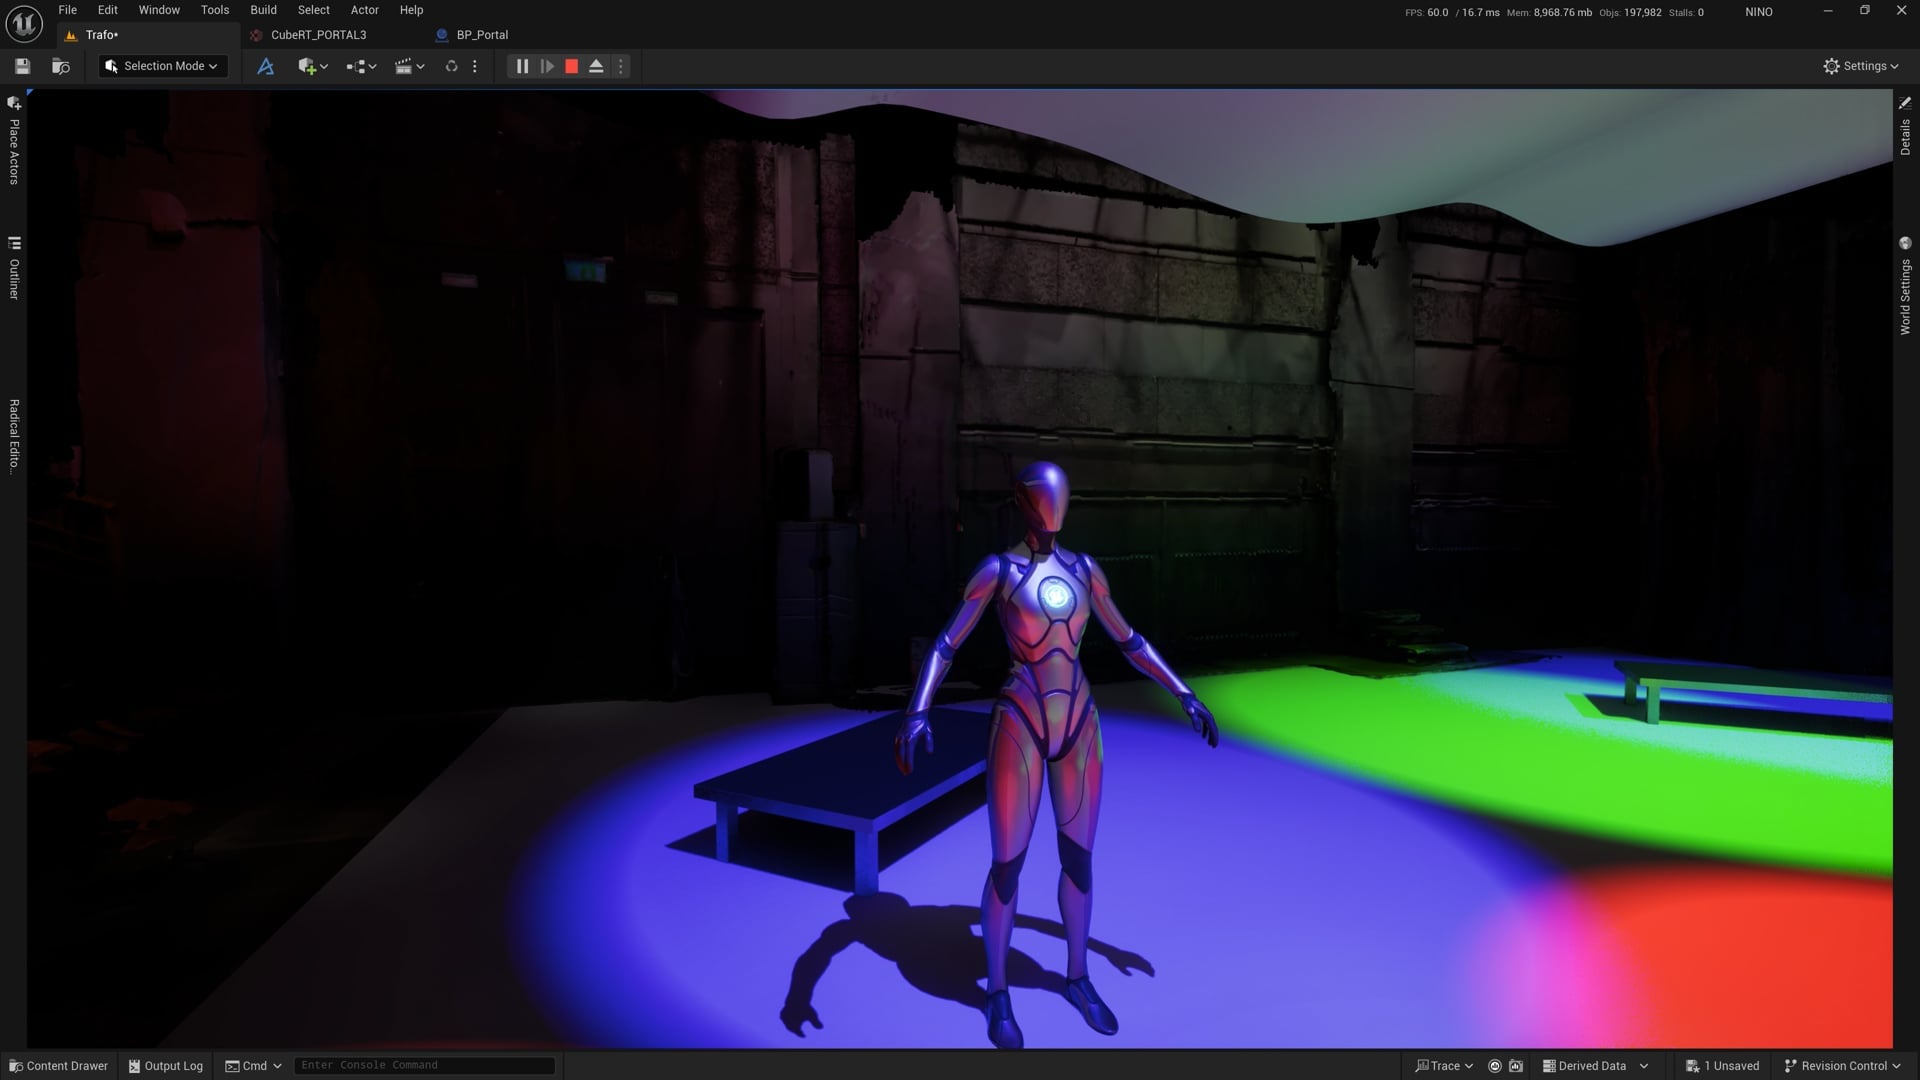Click the circular trace status icon in status bar
Viewport: 1920px width, 1080px height.
tap(1495, 1066)
